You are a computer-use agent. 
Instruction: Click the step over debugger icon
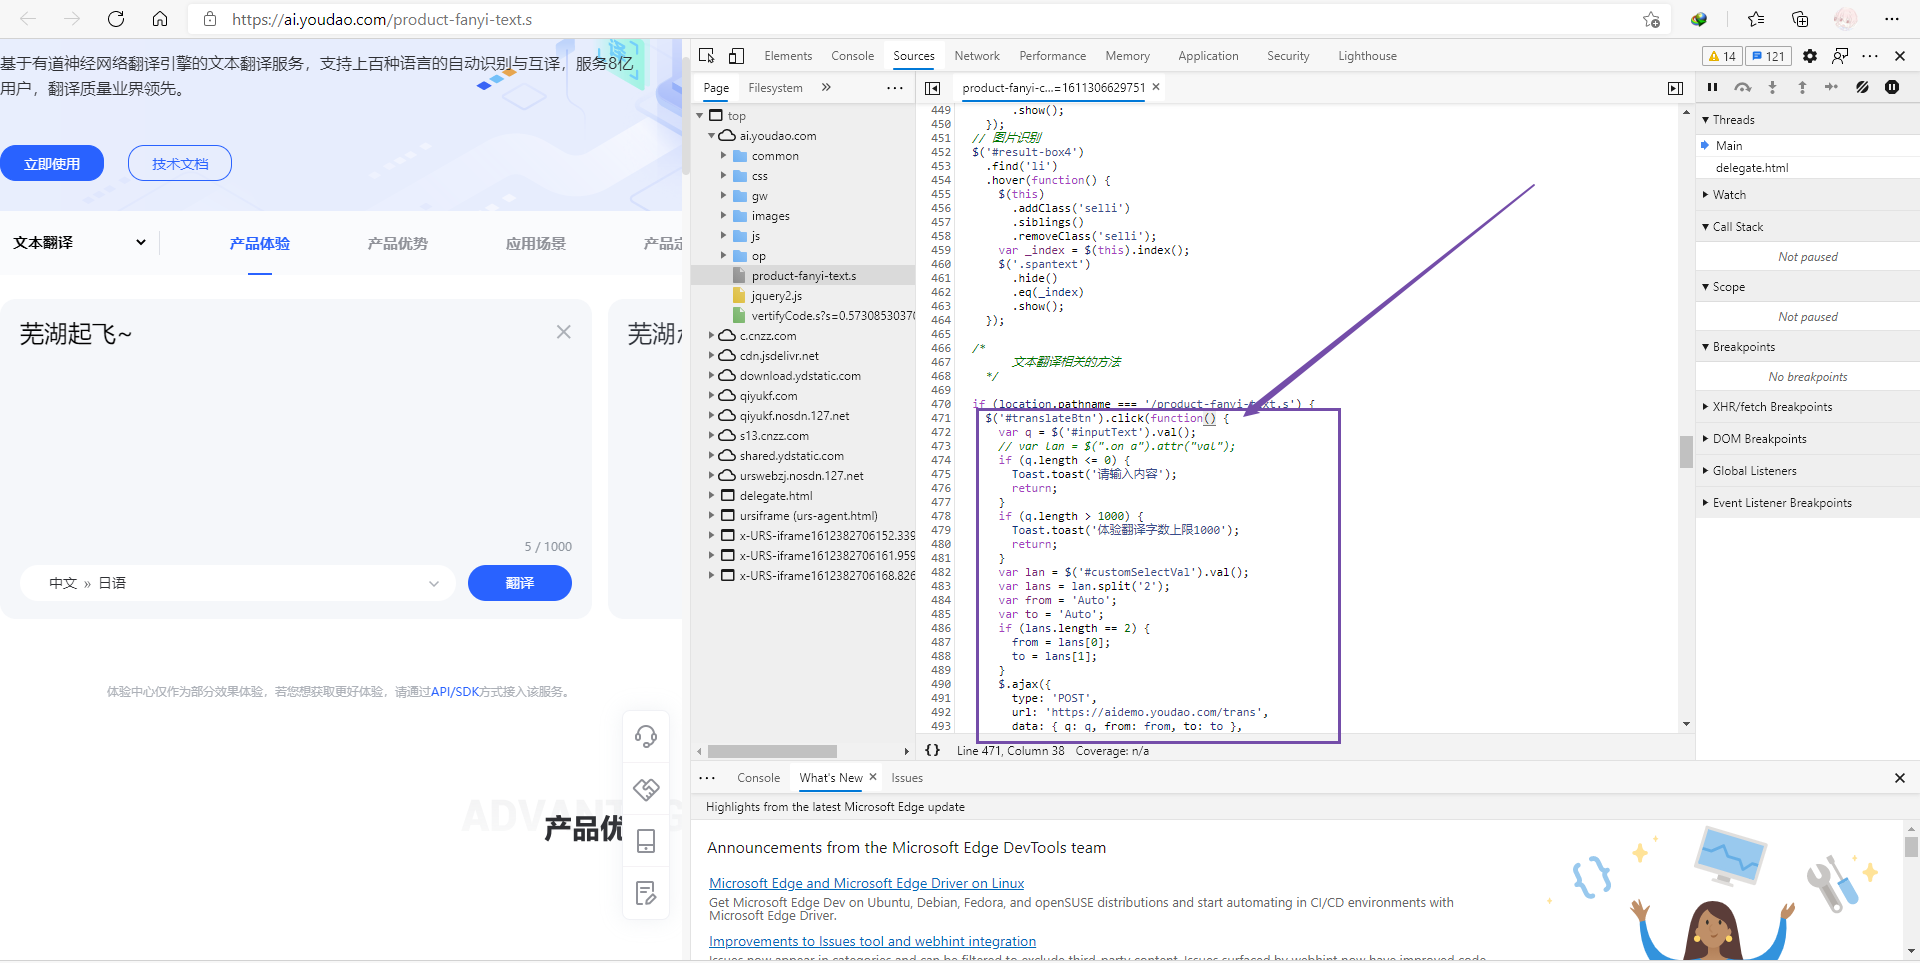[x=1742, y=87]
